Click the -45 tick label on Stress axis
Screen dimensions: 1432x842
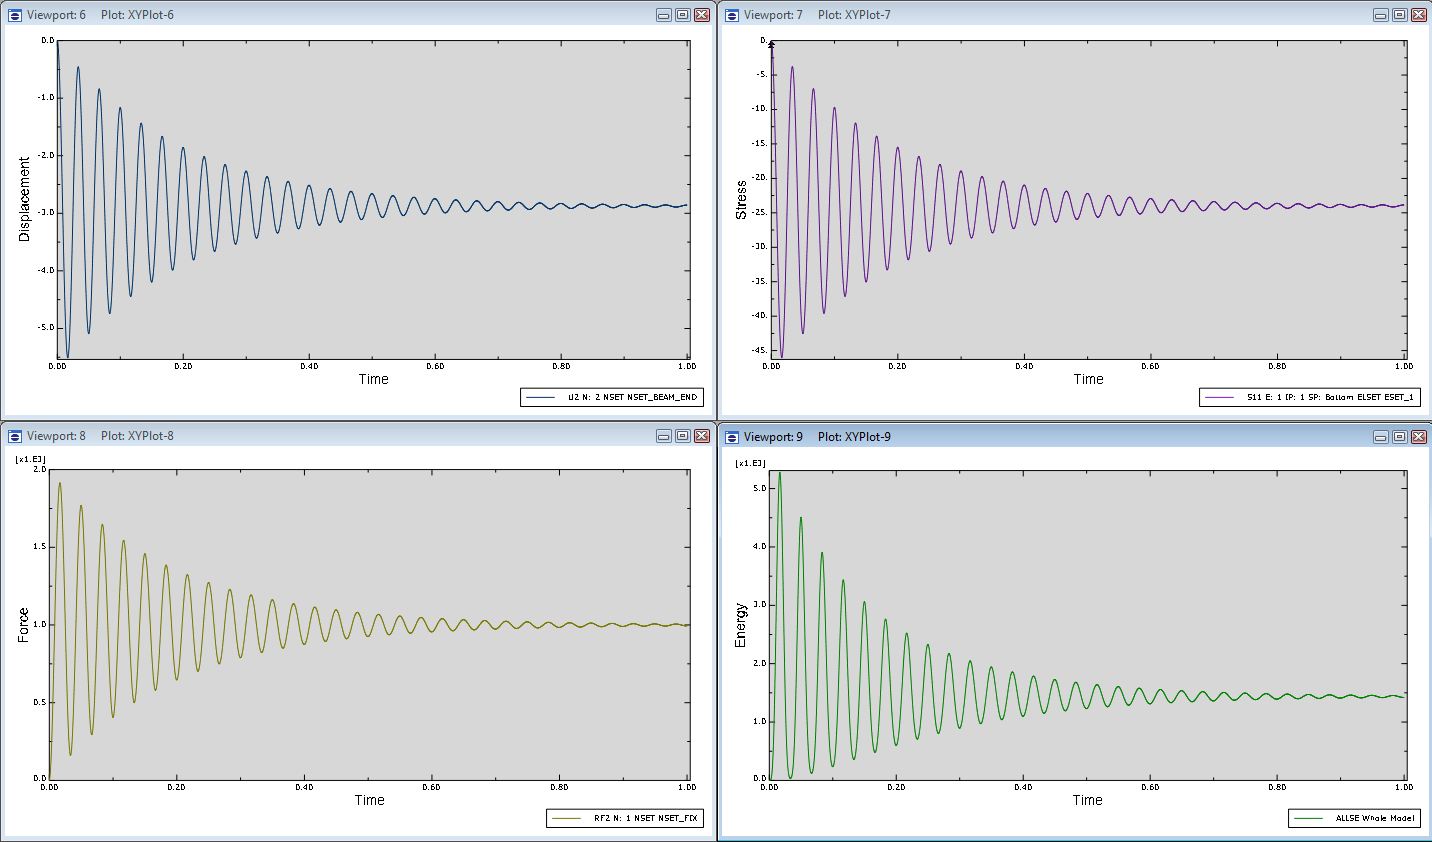[x=761, y=349]
